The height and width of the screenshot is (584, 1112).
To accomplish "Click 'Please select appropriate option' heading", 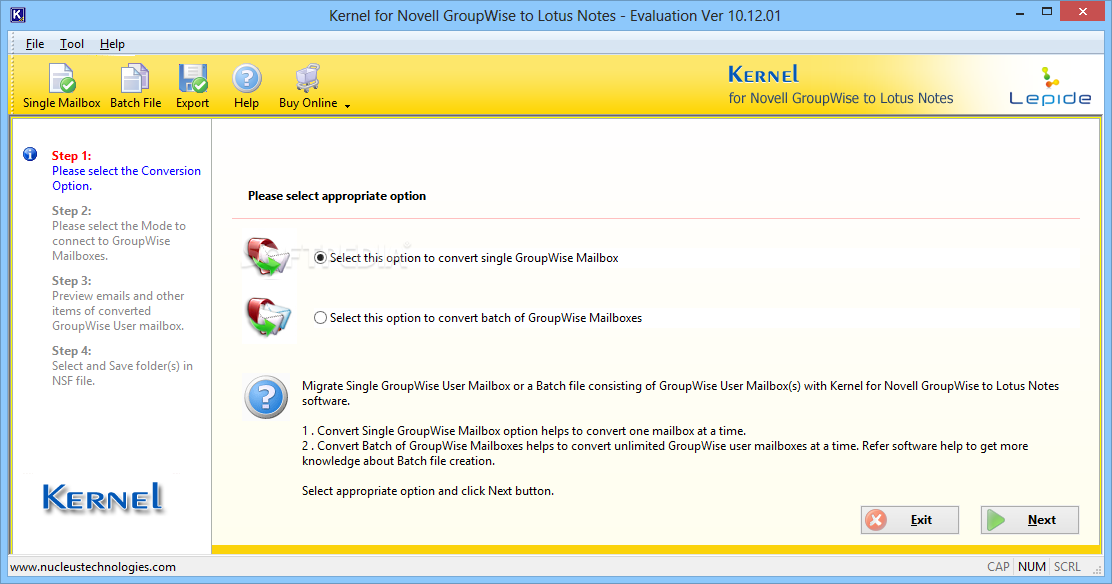I will [x=337, y=196].
